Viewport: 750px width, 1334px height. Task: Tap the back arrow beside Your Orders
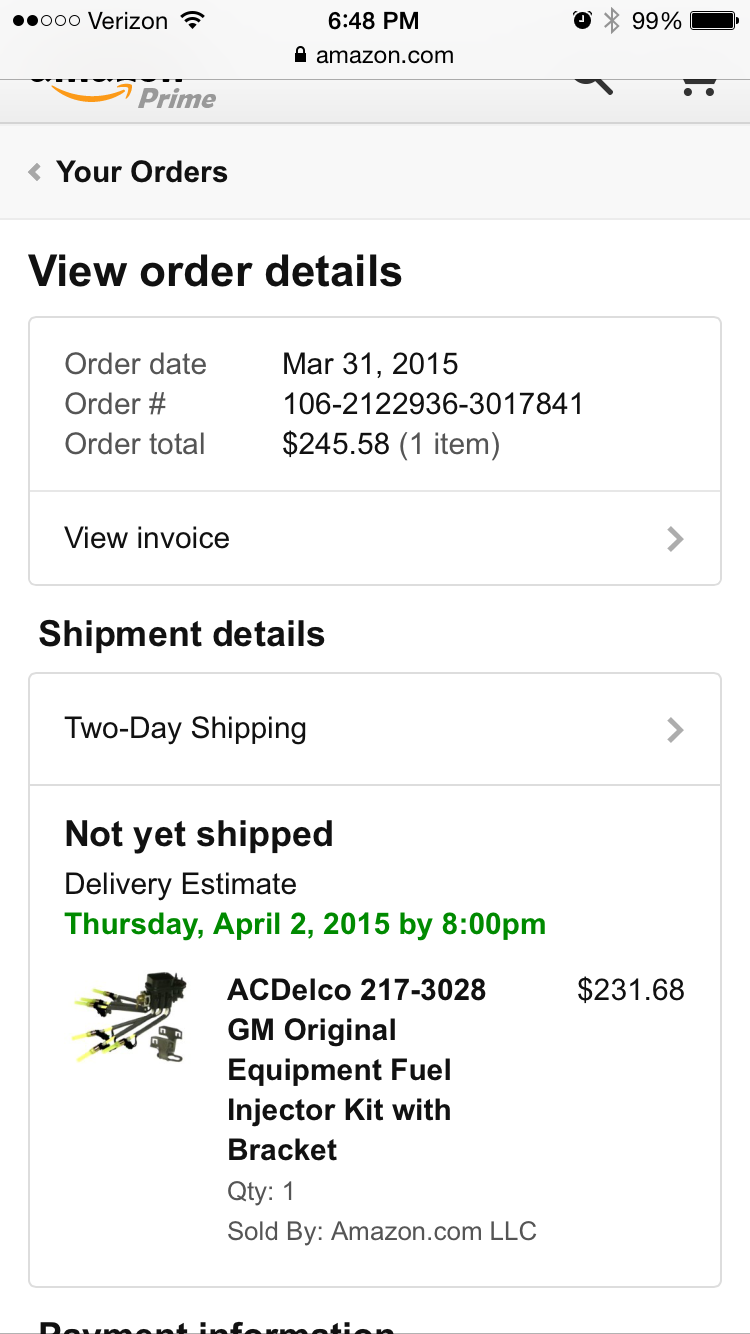35,172
